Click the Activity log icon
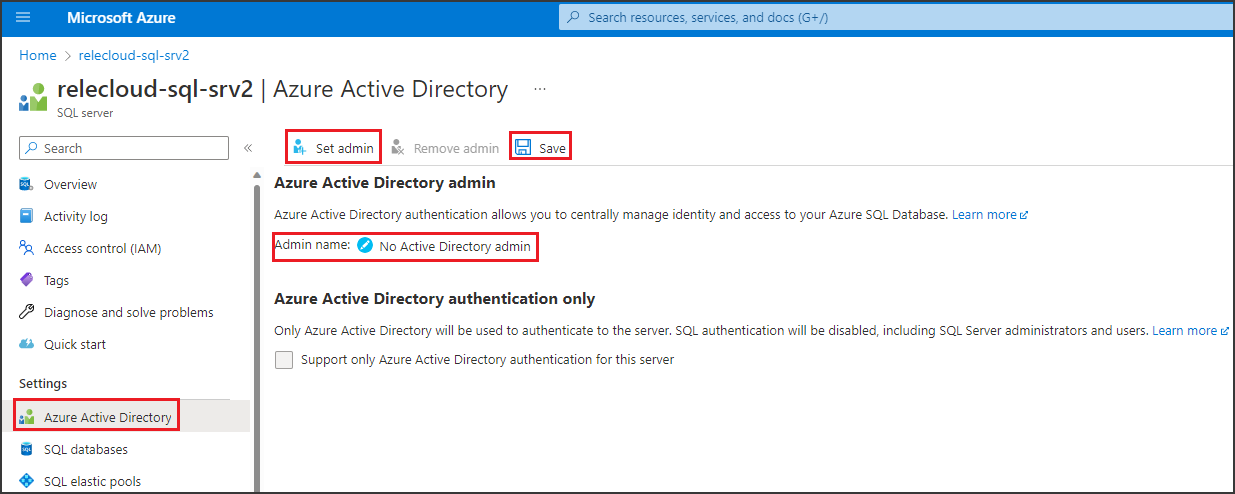This screenshot has width=1235, height=494. coord(27,216)
